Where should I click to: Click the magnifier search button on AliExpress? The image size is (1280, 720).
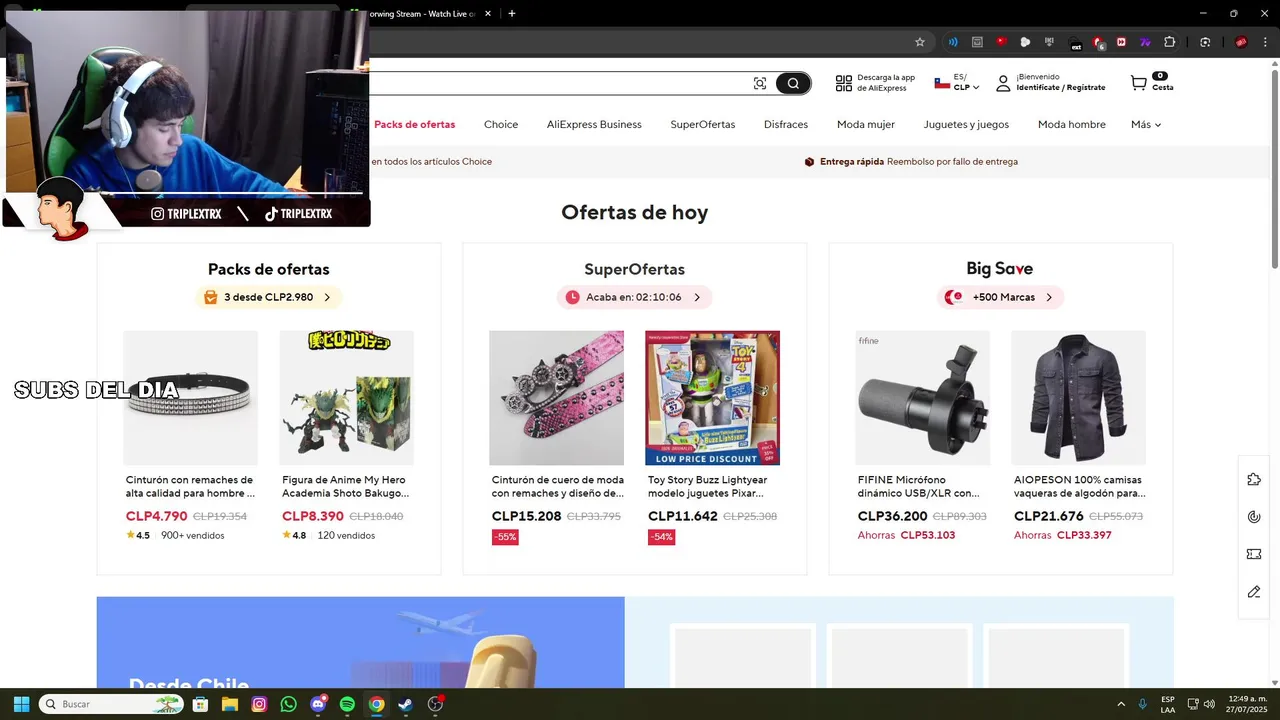click(x=793, y=83)
